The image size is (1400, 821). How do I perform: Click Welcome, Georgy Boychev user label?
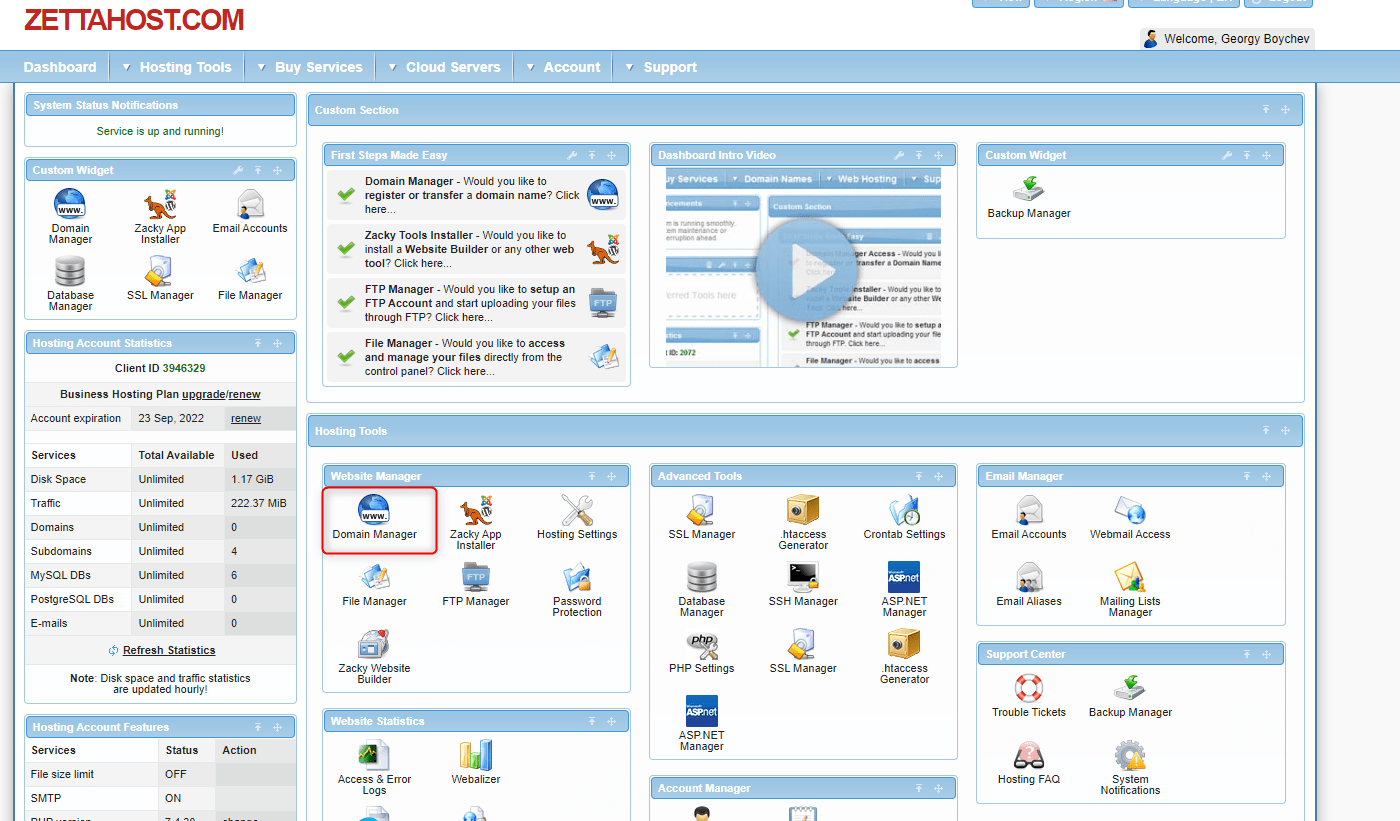(1238, 39)
